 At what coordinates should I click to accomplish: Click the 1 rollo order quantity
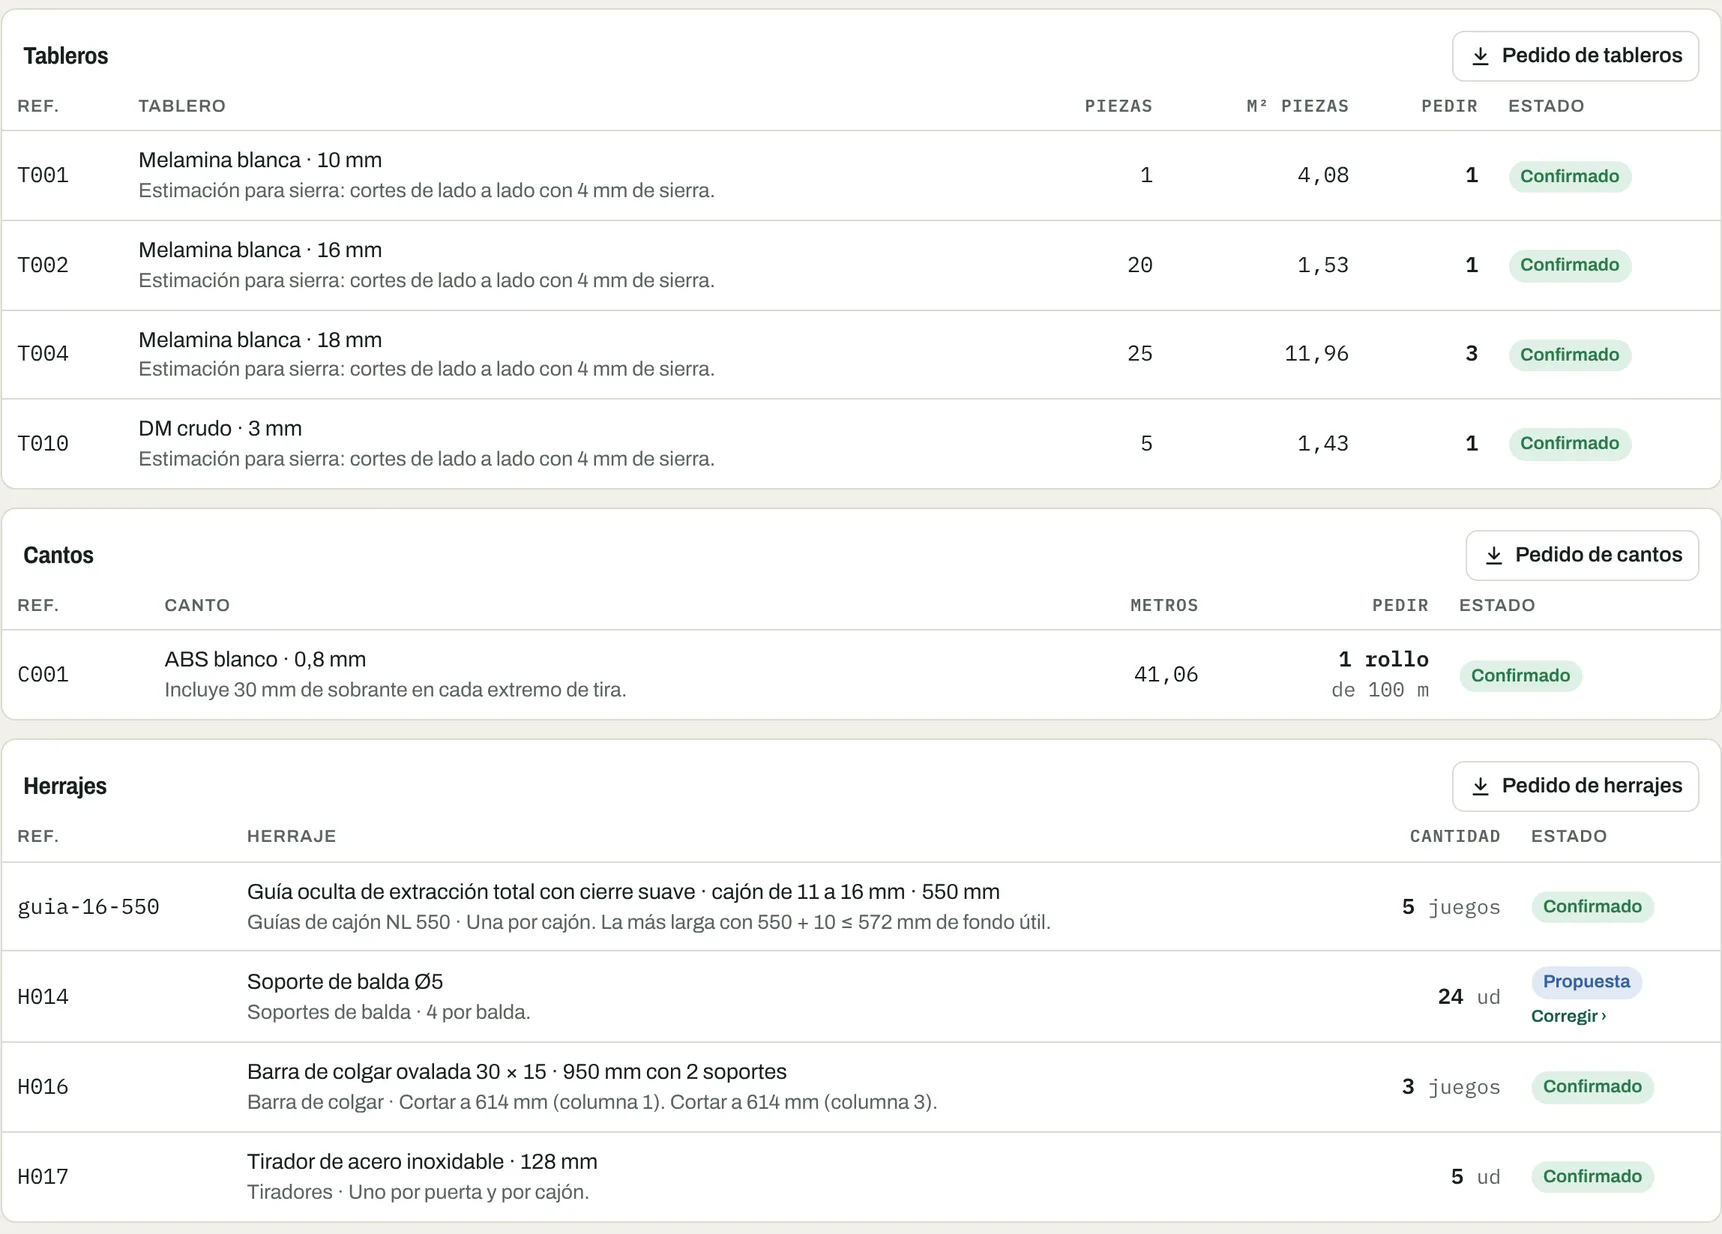1383,660
